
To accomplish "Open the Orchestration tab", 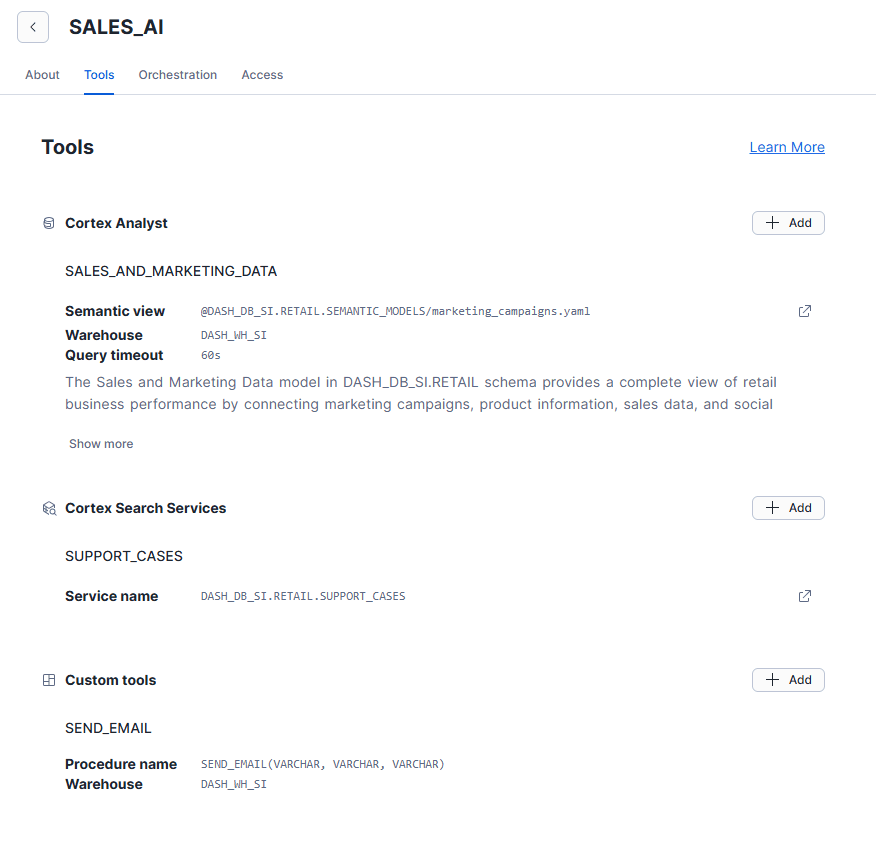I will (178, 75).
